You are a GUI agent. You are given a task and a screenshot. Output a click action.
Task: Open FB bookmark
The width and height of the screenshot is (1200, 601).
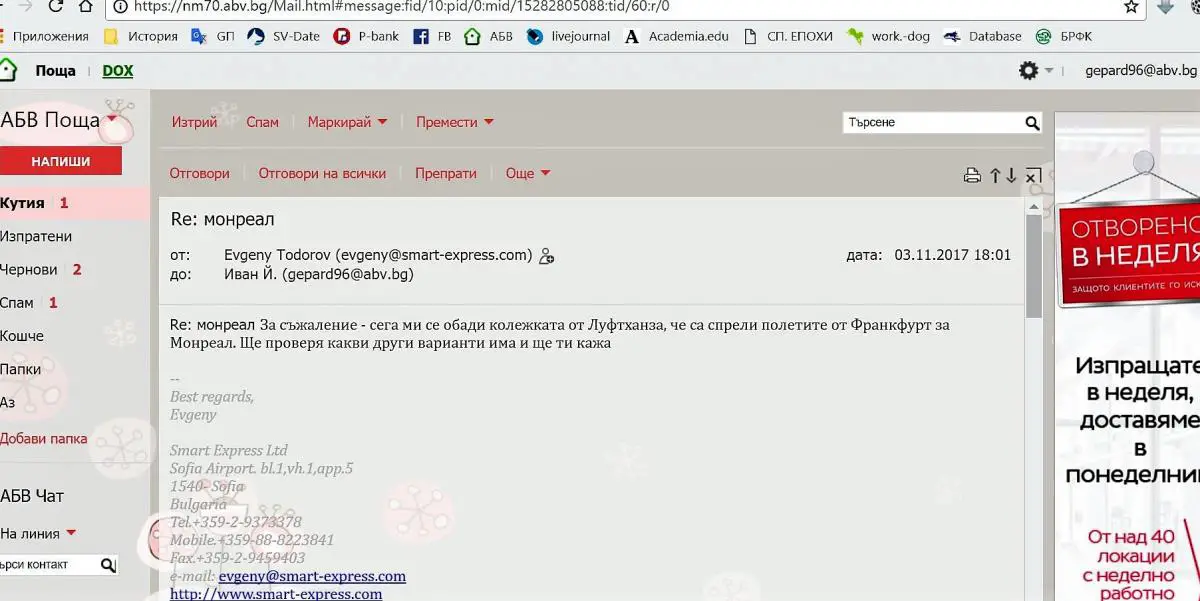[432, 36]
